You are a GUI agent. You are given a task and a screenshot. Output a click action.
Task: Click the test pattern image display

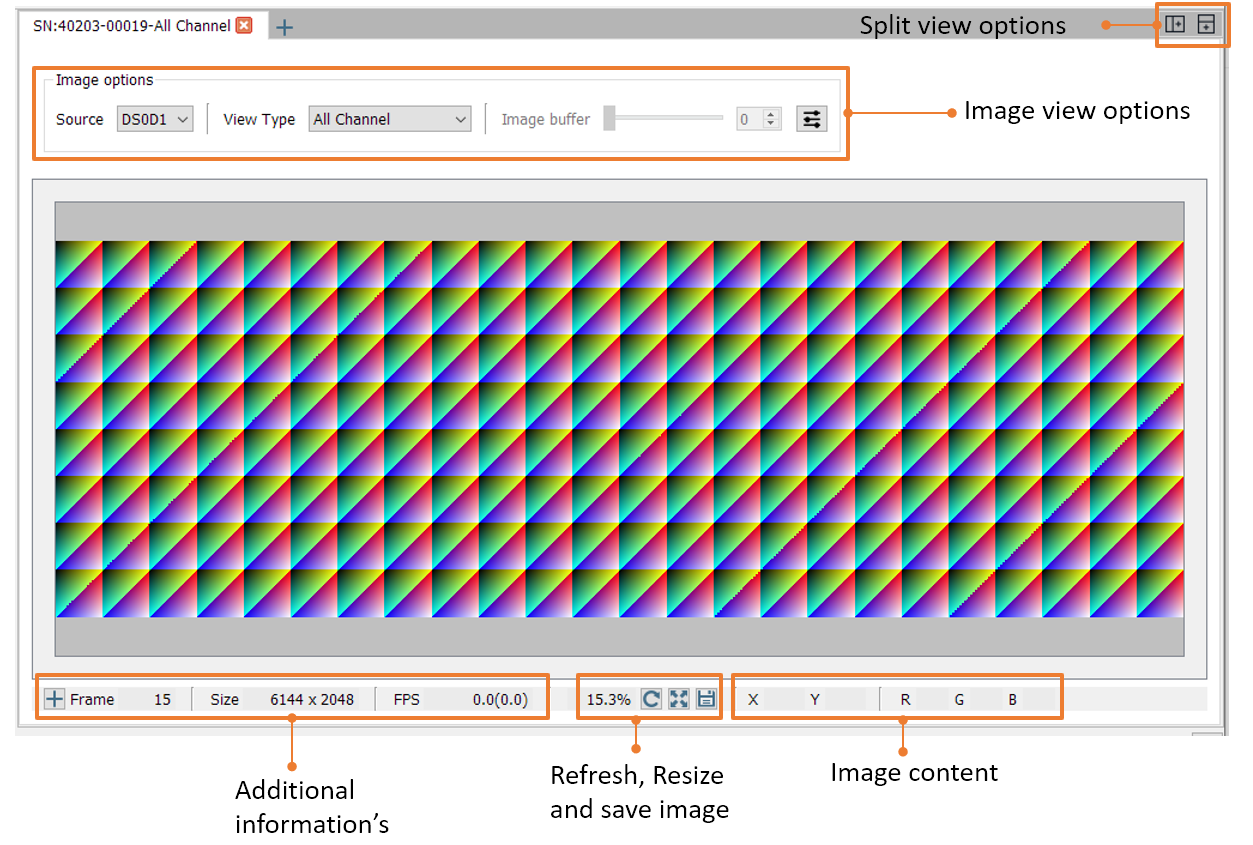pos(619,429)
